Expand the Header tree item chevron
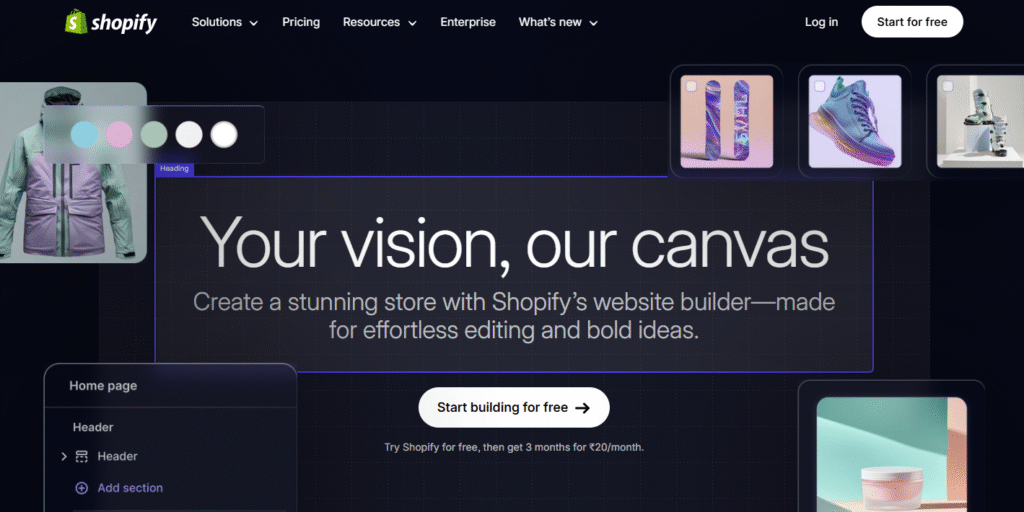This screenshot has height=512, width=1024. point(64,456)
